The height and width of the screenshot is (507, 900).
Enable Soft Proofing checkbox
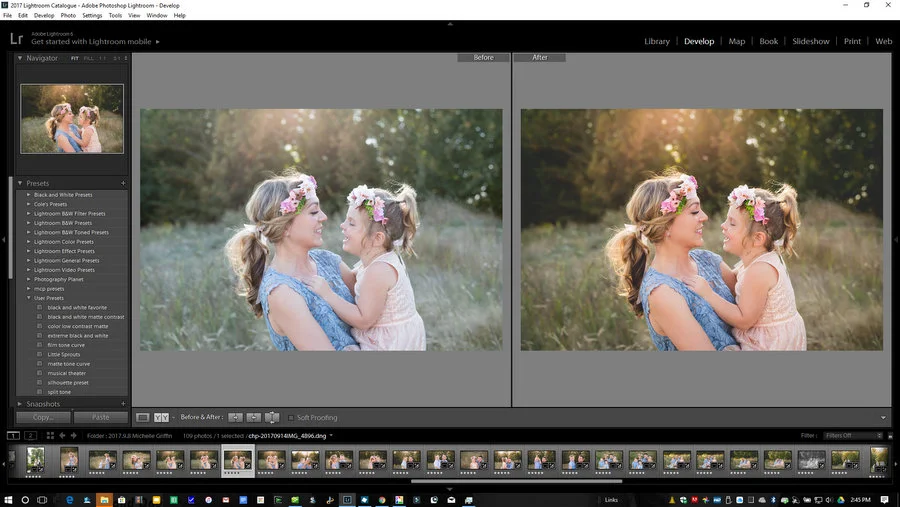[x=291, y=417]
